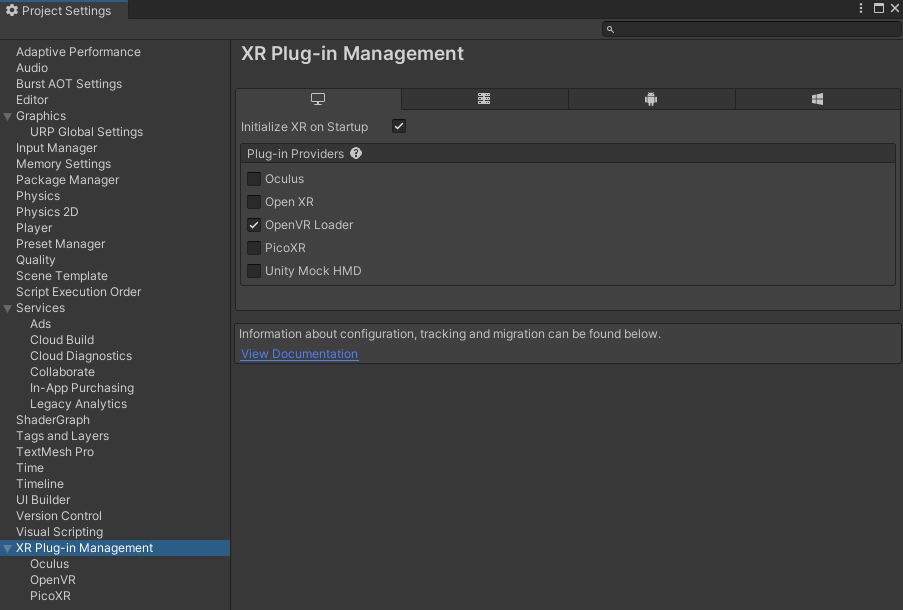This screenshot has width=903, height=610.
Task: Open the window's three-dot options menu
Action: click(861, 8)
